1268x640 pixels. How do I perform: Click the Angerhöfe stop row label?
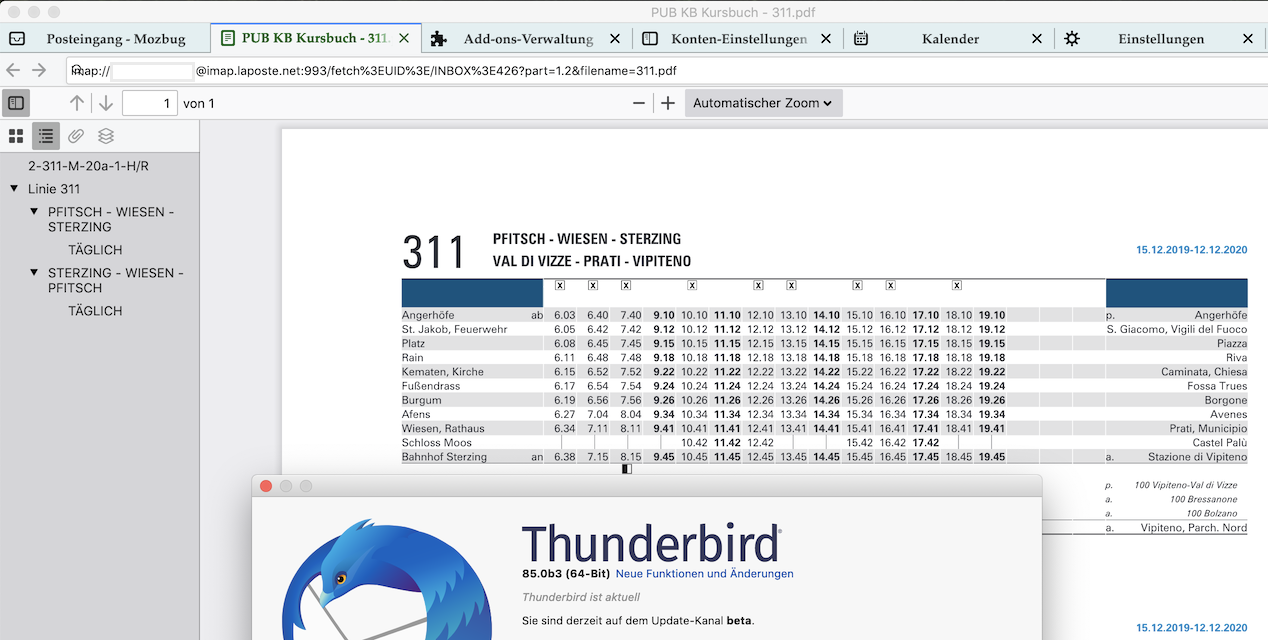(x=428, y=315)
